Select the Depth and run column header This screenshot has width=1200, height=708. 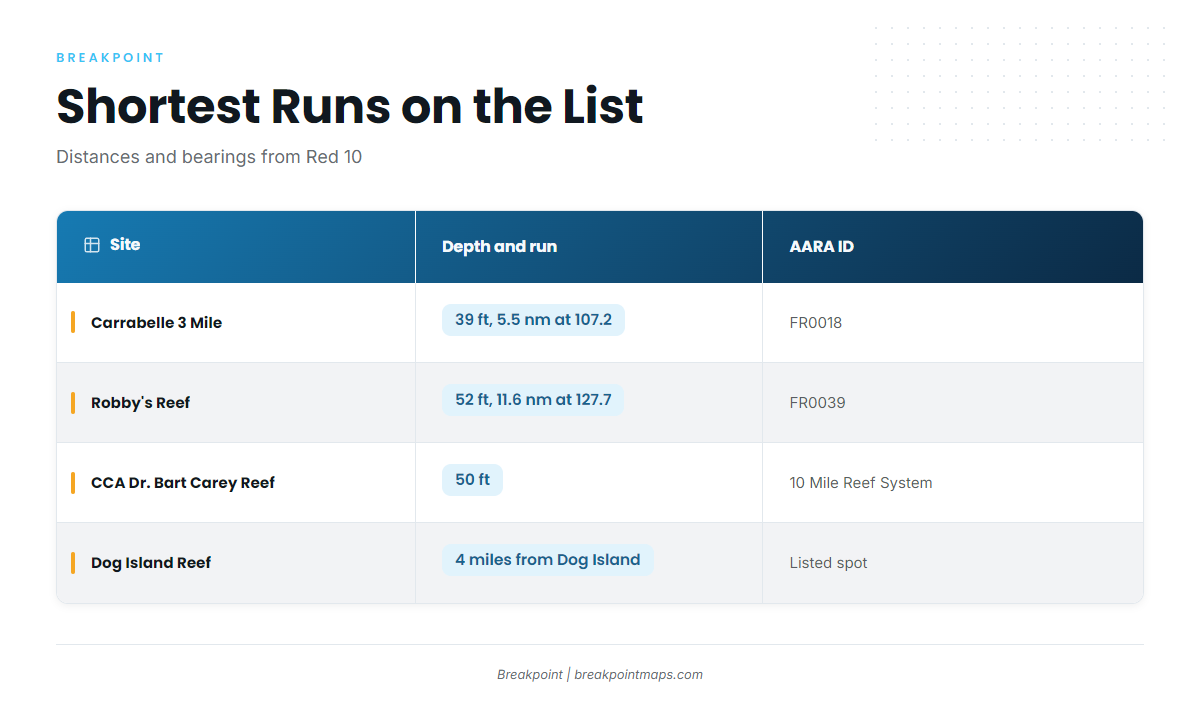point(589,247)
